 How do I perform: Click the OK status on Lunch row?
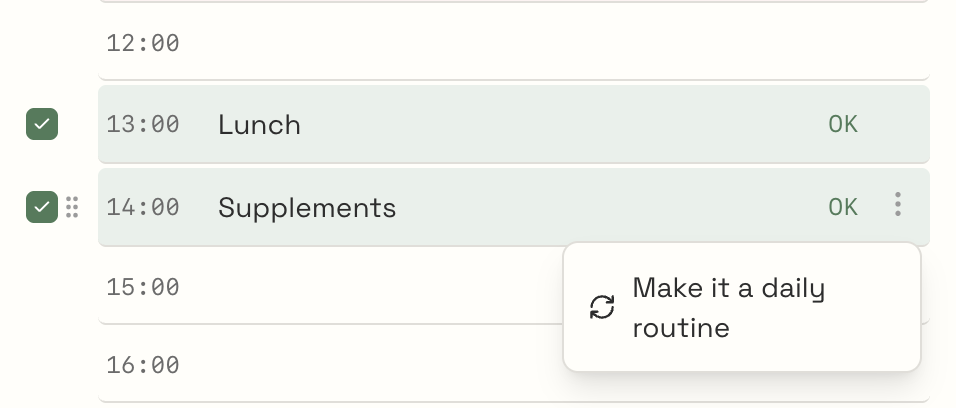842,124
